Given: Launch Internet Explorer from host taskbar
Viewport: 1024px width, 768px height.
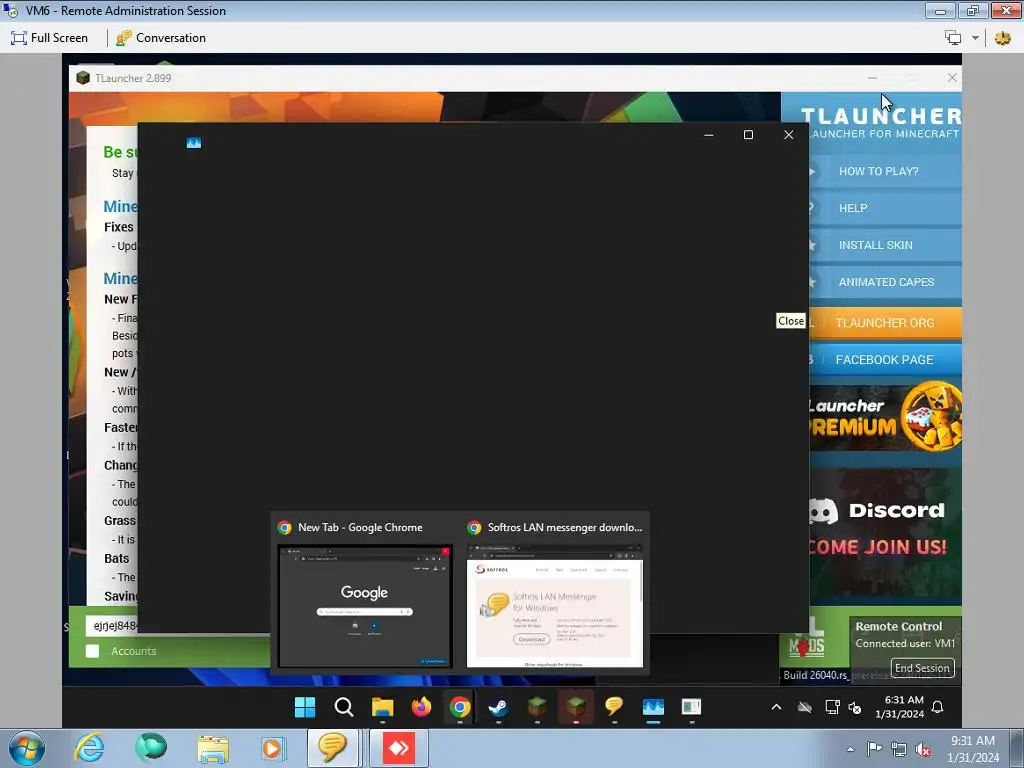Looking at the screenshot, I should (x=89, y=748).
